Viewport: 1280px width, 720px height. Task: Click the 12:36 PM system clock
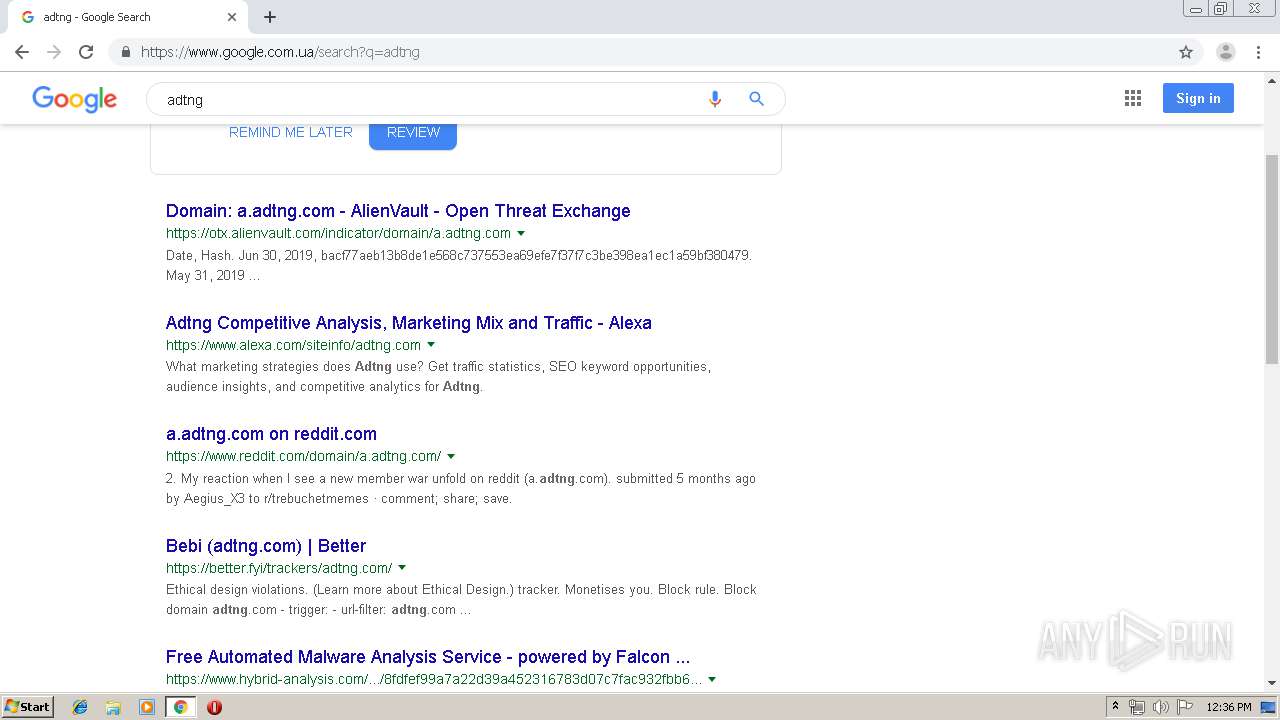pos(1229,707)
